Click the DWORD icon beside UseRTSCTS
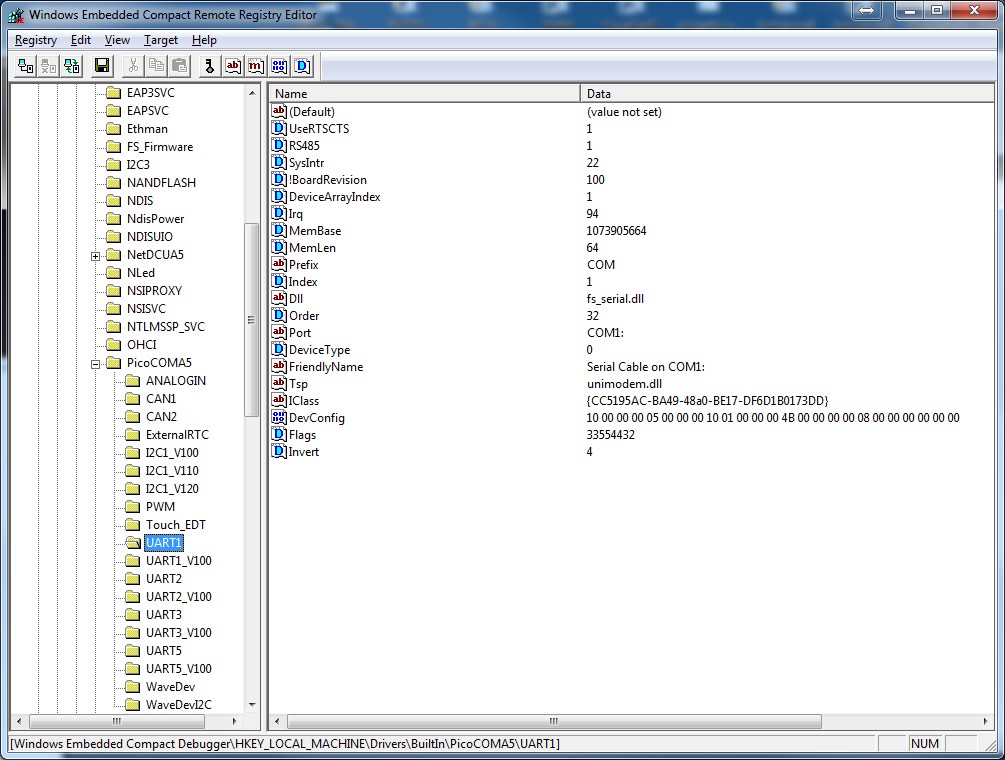Screen dimensions: 1005x760 tap(279, 128)
